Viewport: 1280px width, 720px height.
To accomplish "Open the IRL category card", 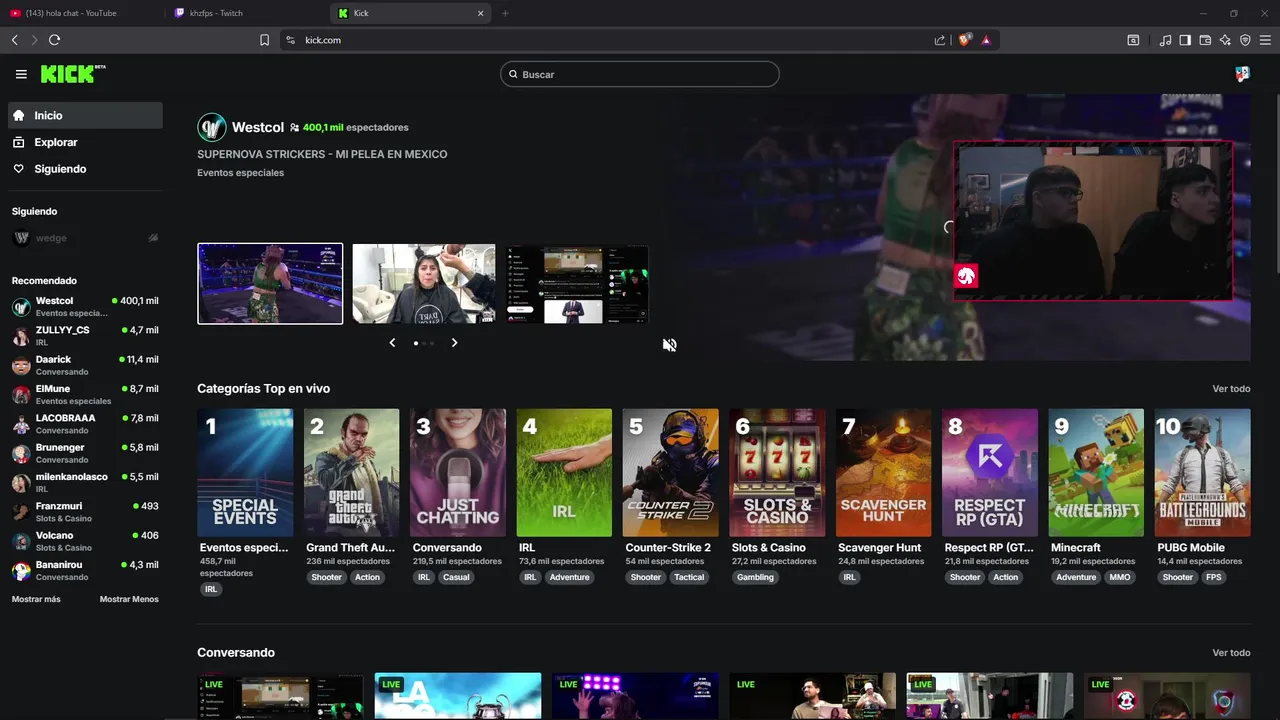I will pyautogui.click(x=564, y=473).
